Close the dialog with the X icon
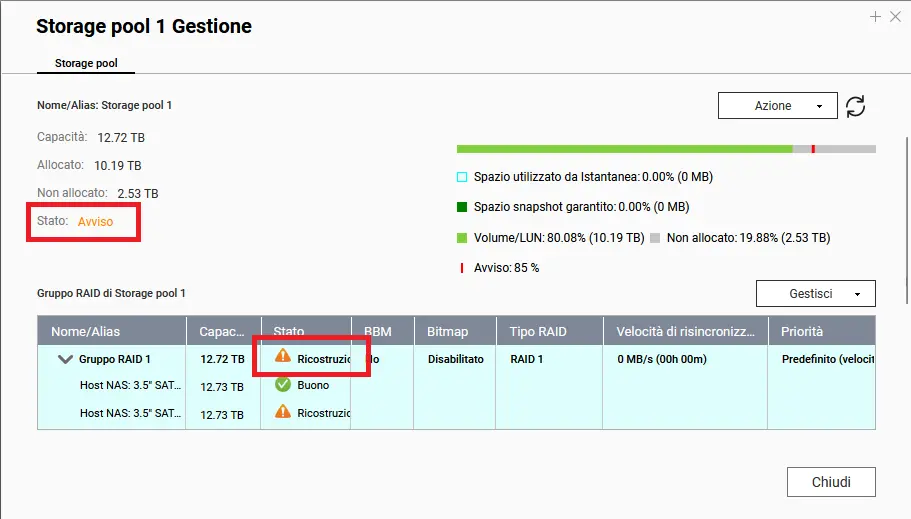This screenshot has width=911, height=519. pyautogui.click(x=895, y=17)
